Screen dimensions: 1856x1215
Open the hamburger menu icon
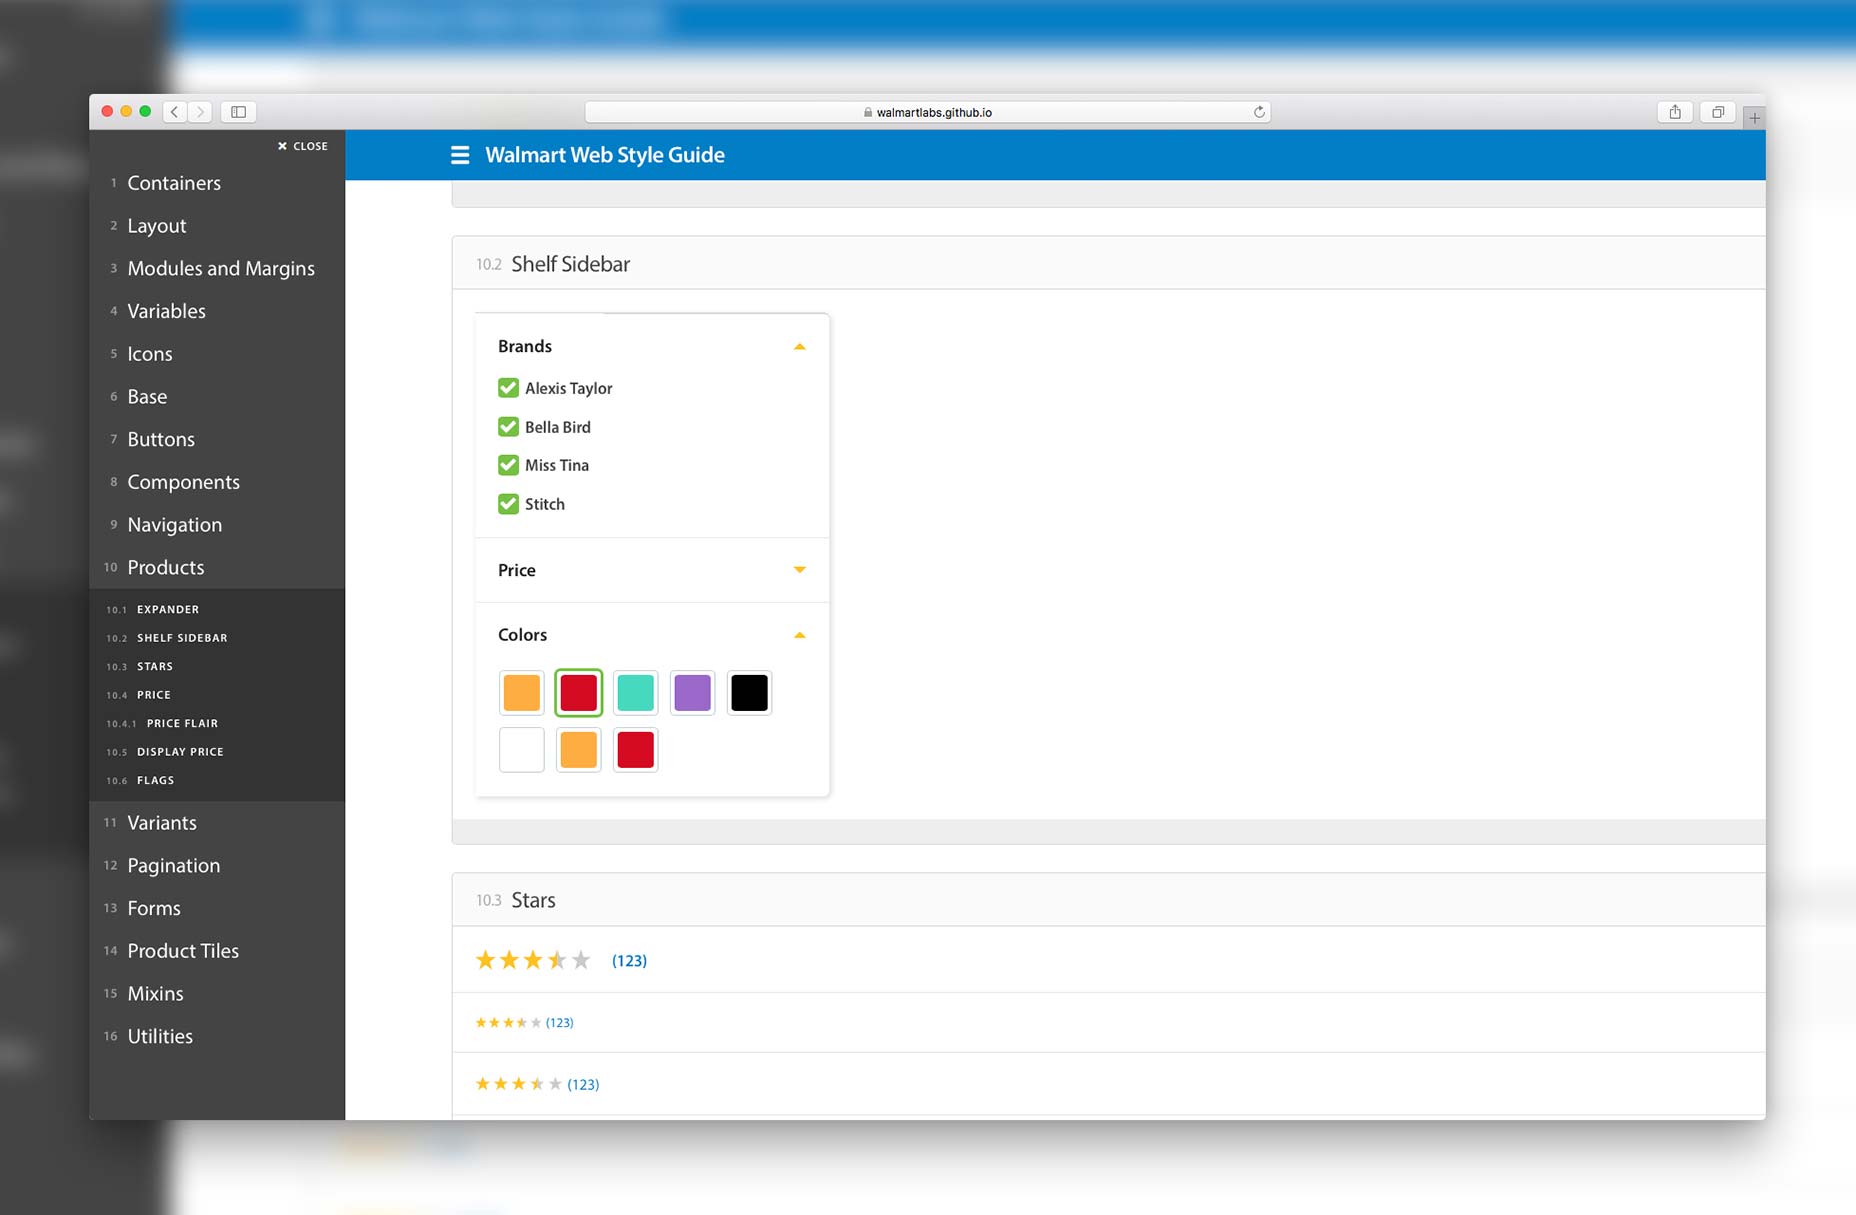(x=460, y=155)
